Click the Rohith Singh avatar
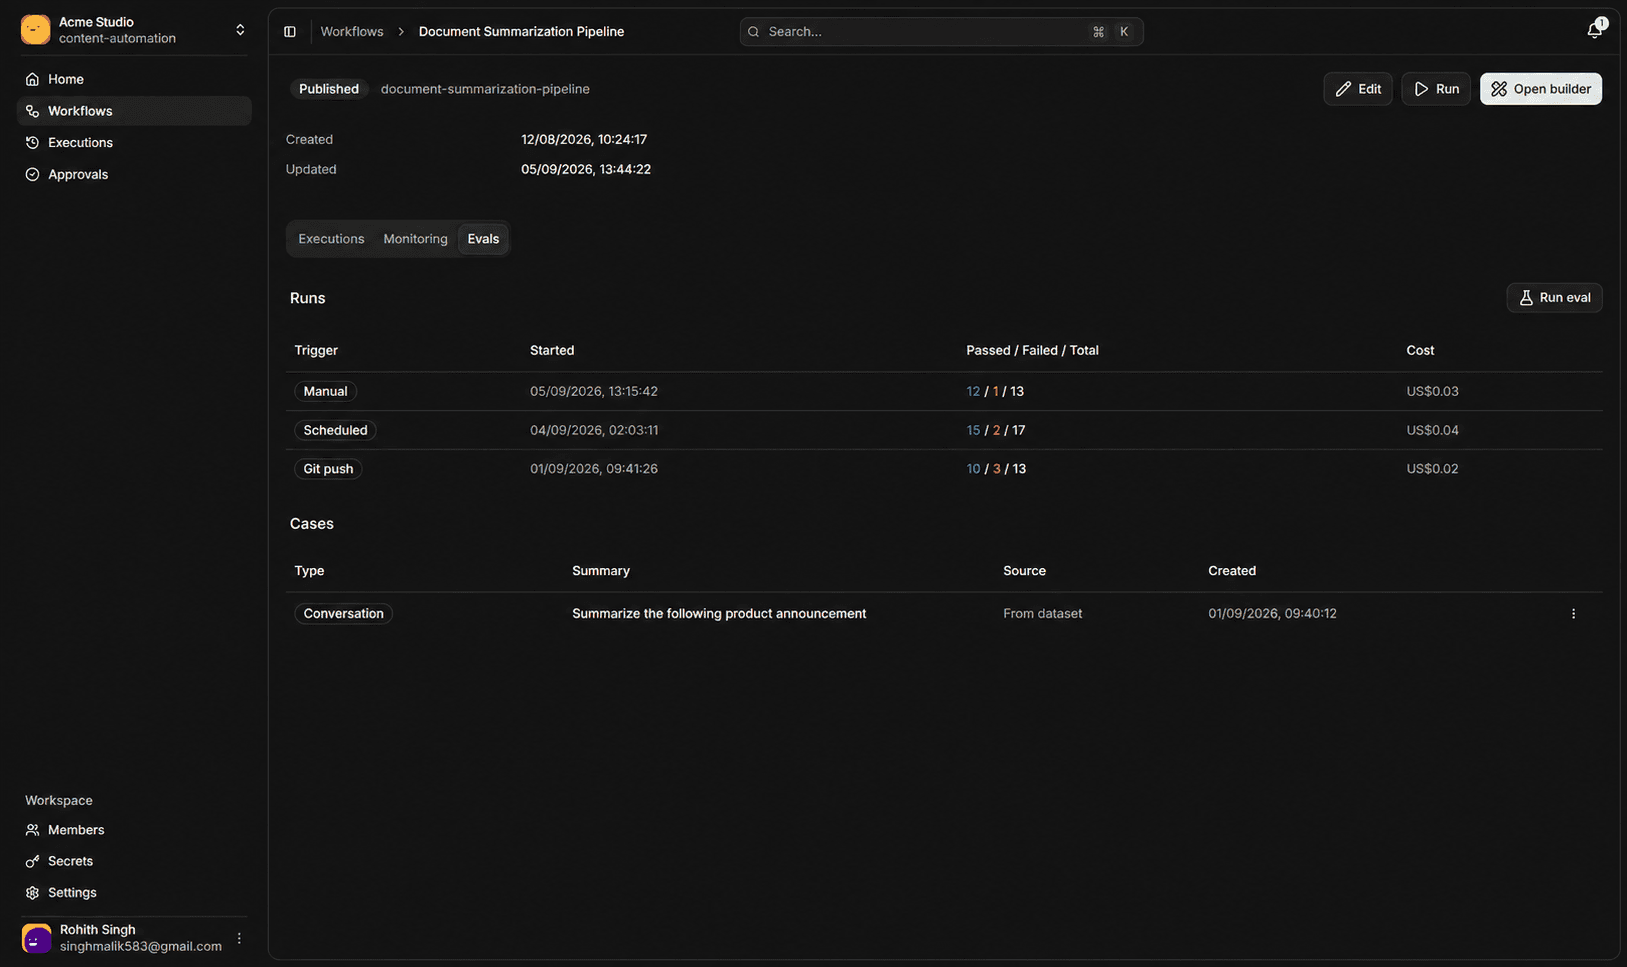Screen dimensions: 1627x967 [37, 938]
